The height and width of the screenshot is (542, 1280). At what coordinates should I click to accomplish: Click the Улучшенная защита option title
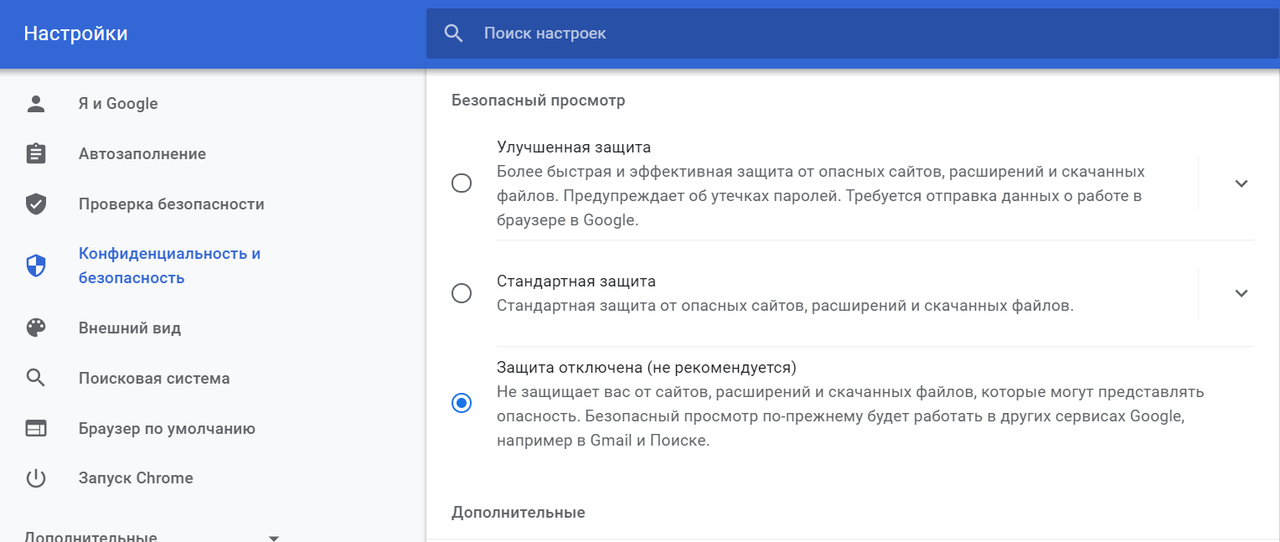(x=574, y=147)
